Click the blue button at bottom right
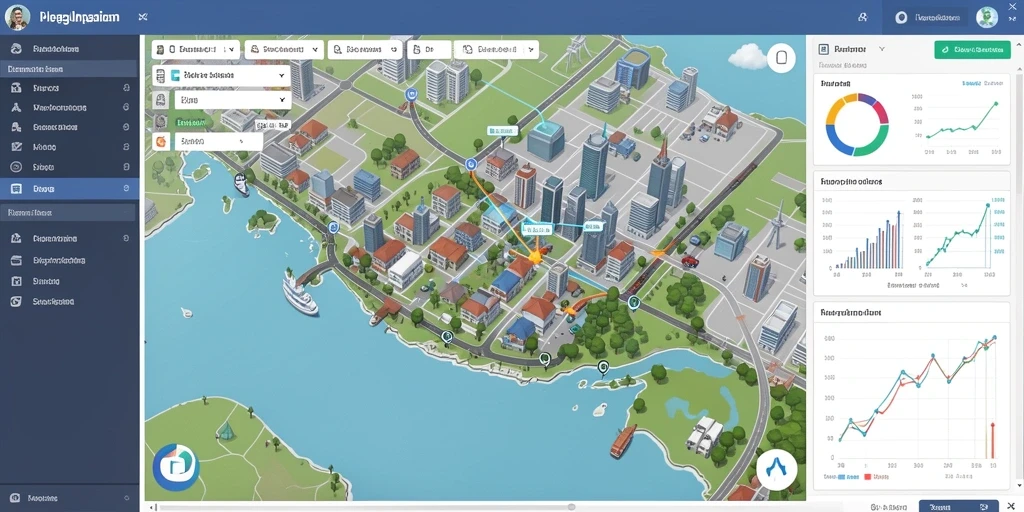This screenshot has width=1024, height=512. point(959,506)
